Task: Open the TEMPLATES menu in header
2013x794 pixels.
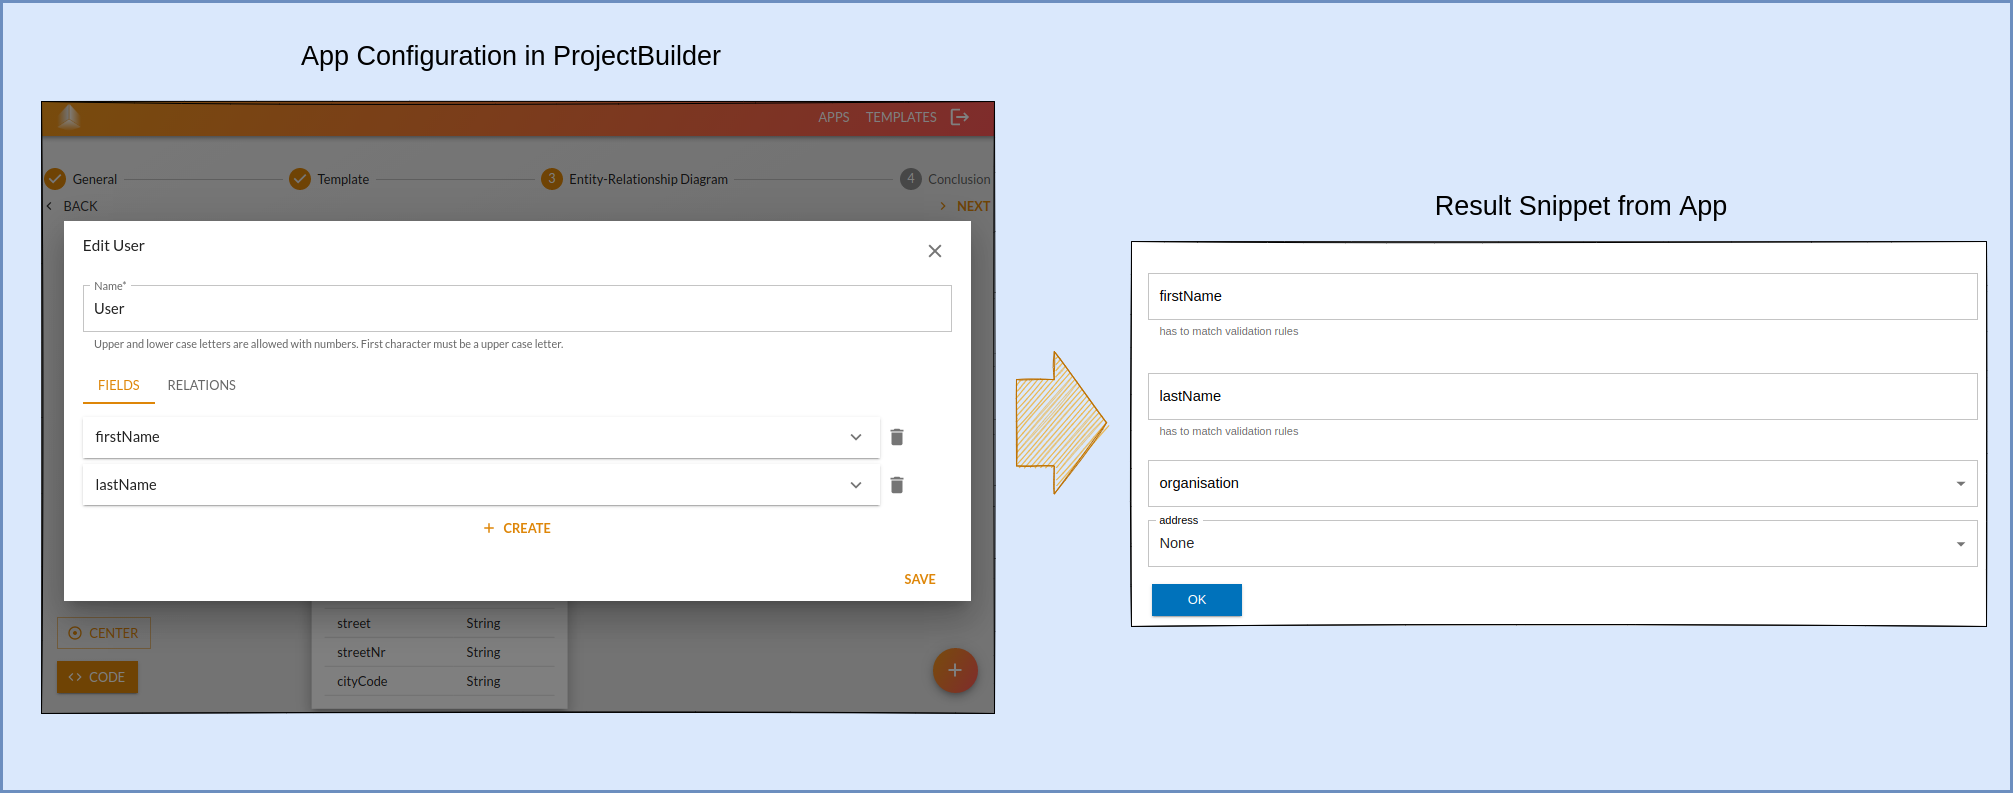Action: coord(901,117)
